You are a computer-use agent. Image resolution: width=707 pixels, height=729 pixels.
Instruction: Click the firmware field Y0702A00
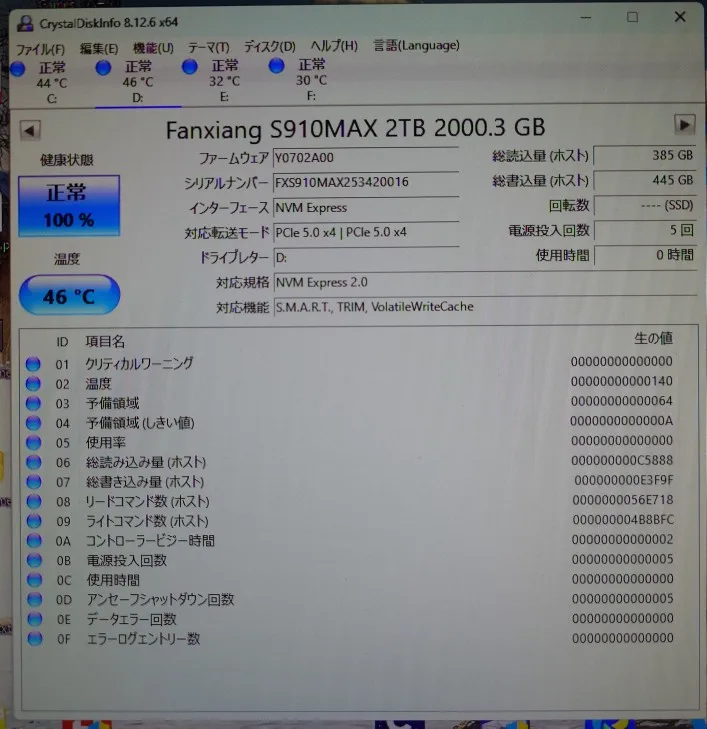point(366,158)
